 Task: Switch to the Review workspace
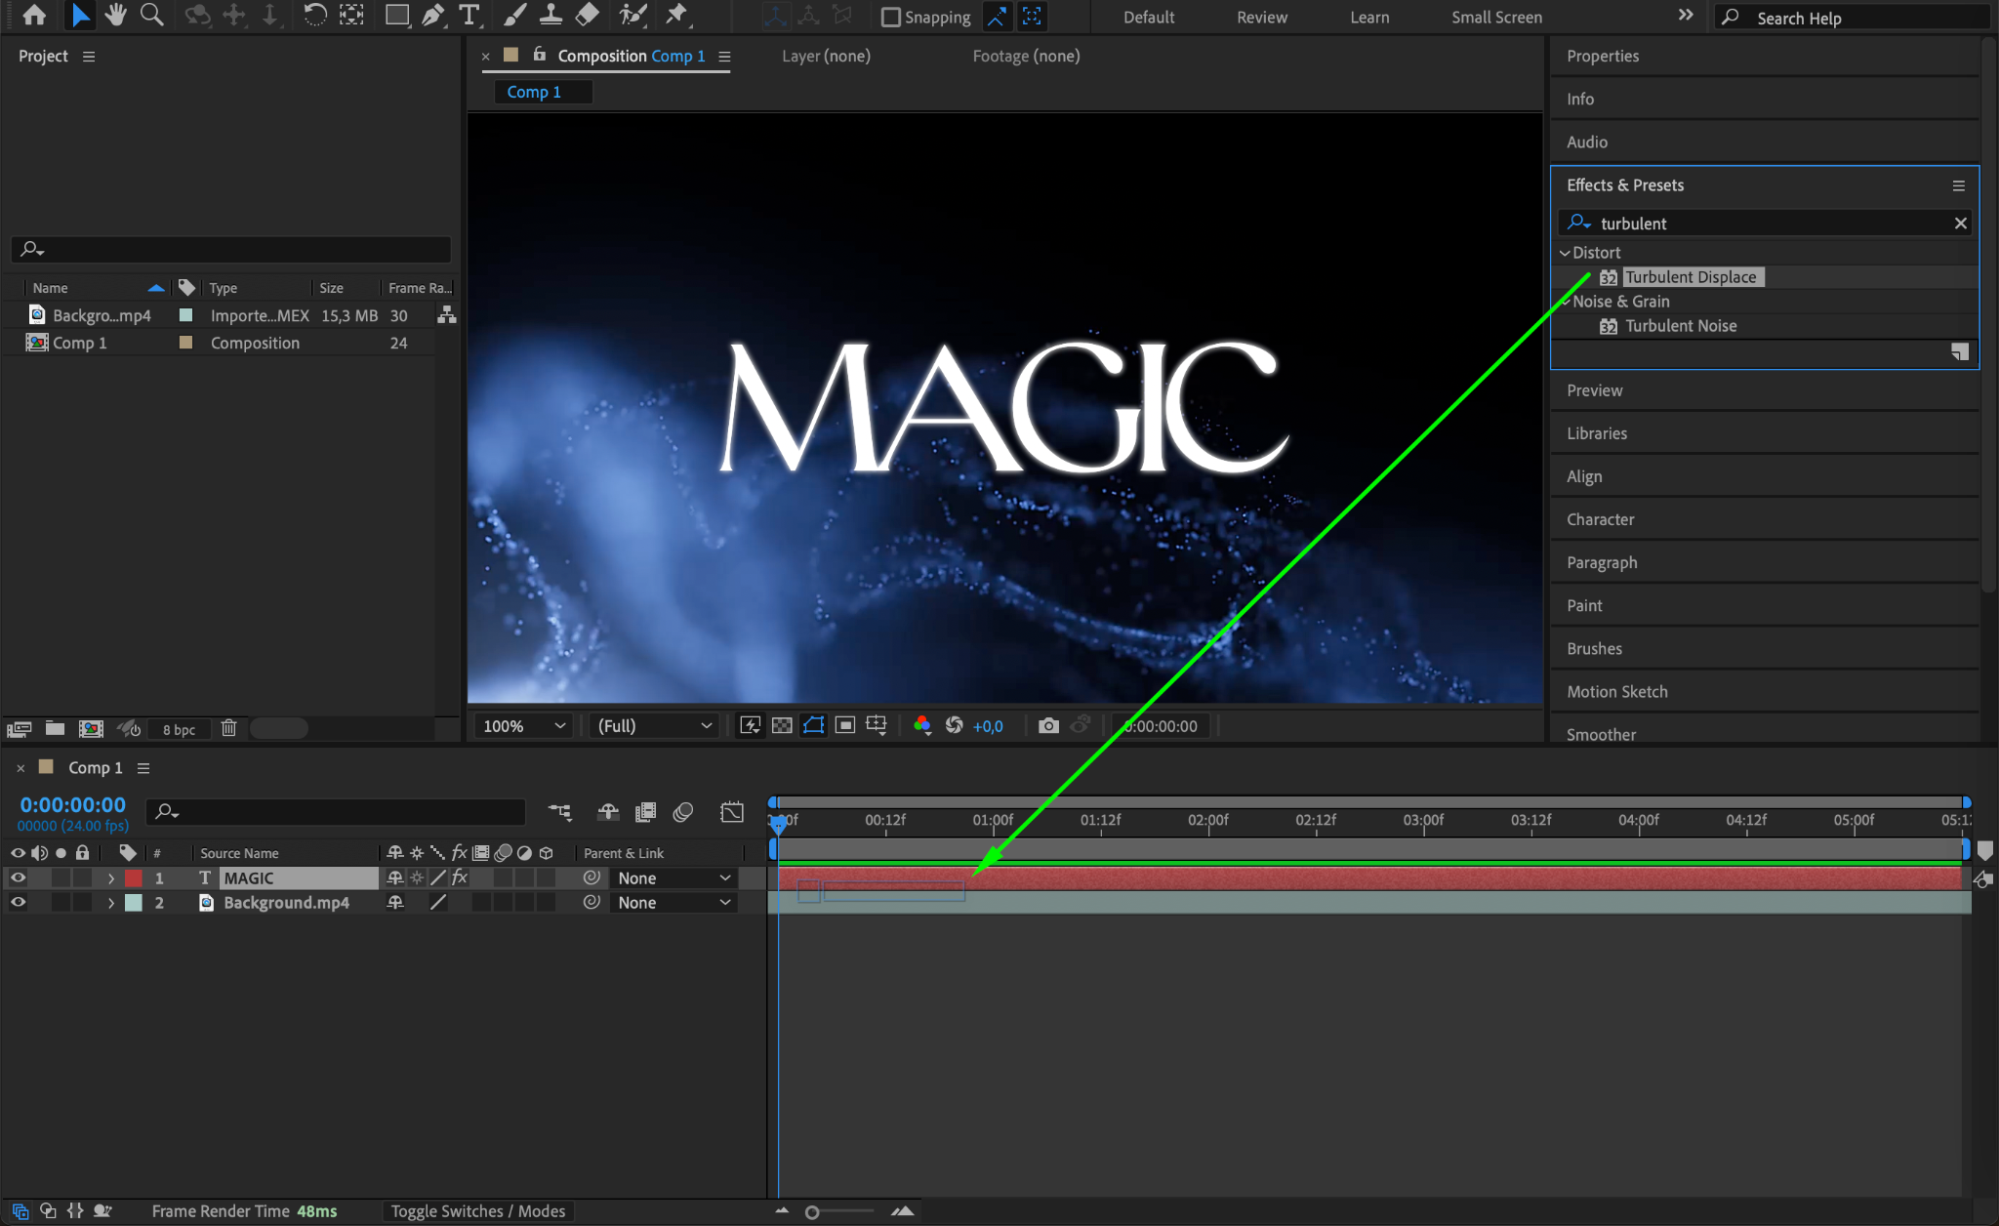tap(1261, 17)
